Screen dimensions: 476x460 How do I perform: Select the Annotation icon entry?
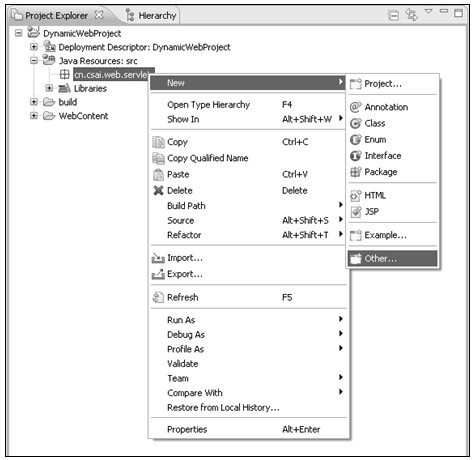355,107
